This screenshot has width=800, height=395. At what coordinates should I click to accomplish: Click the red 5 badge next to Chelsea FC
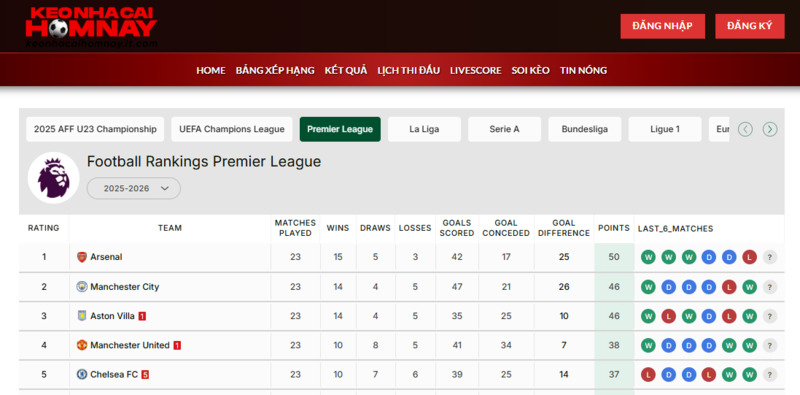click(x=145, y=375)
